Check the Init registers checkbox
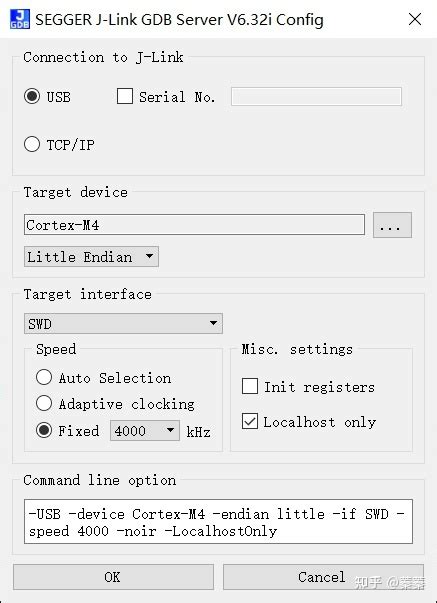The image size is (437, 603). [x=250, y=386]
